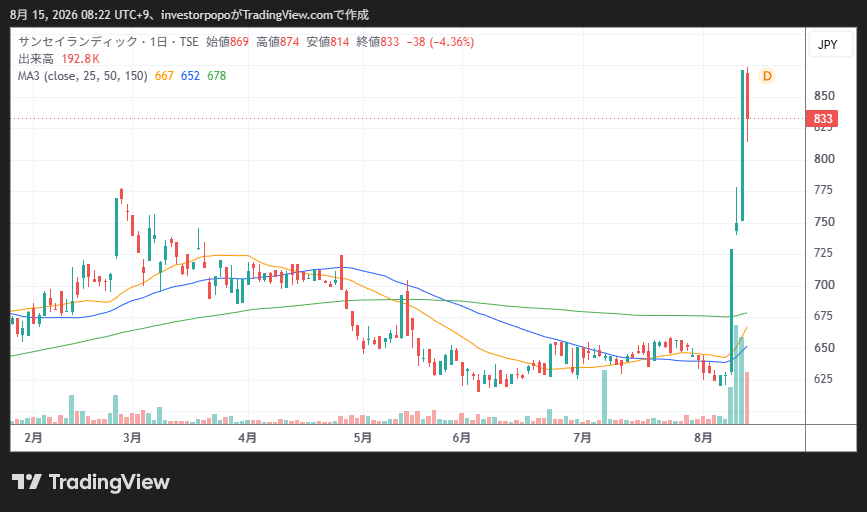This screenshot has width=867, height=512.
Task: Click the 700 price axis label
Action: (824, 285)
